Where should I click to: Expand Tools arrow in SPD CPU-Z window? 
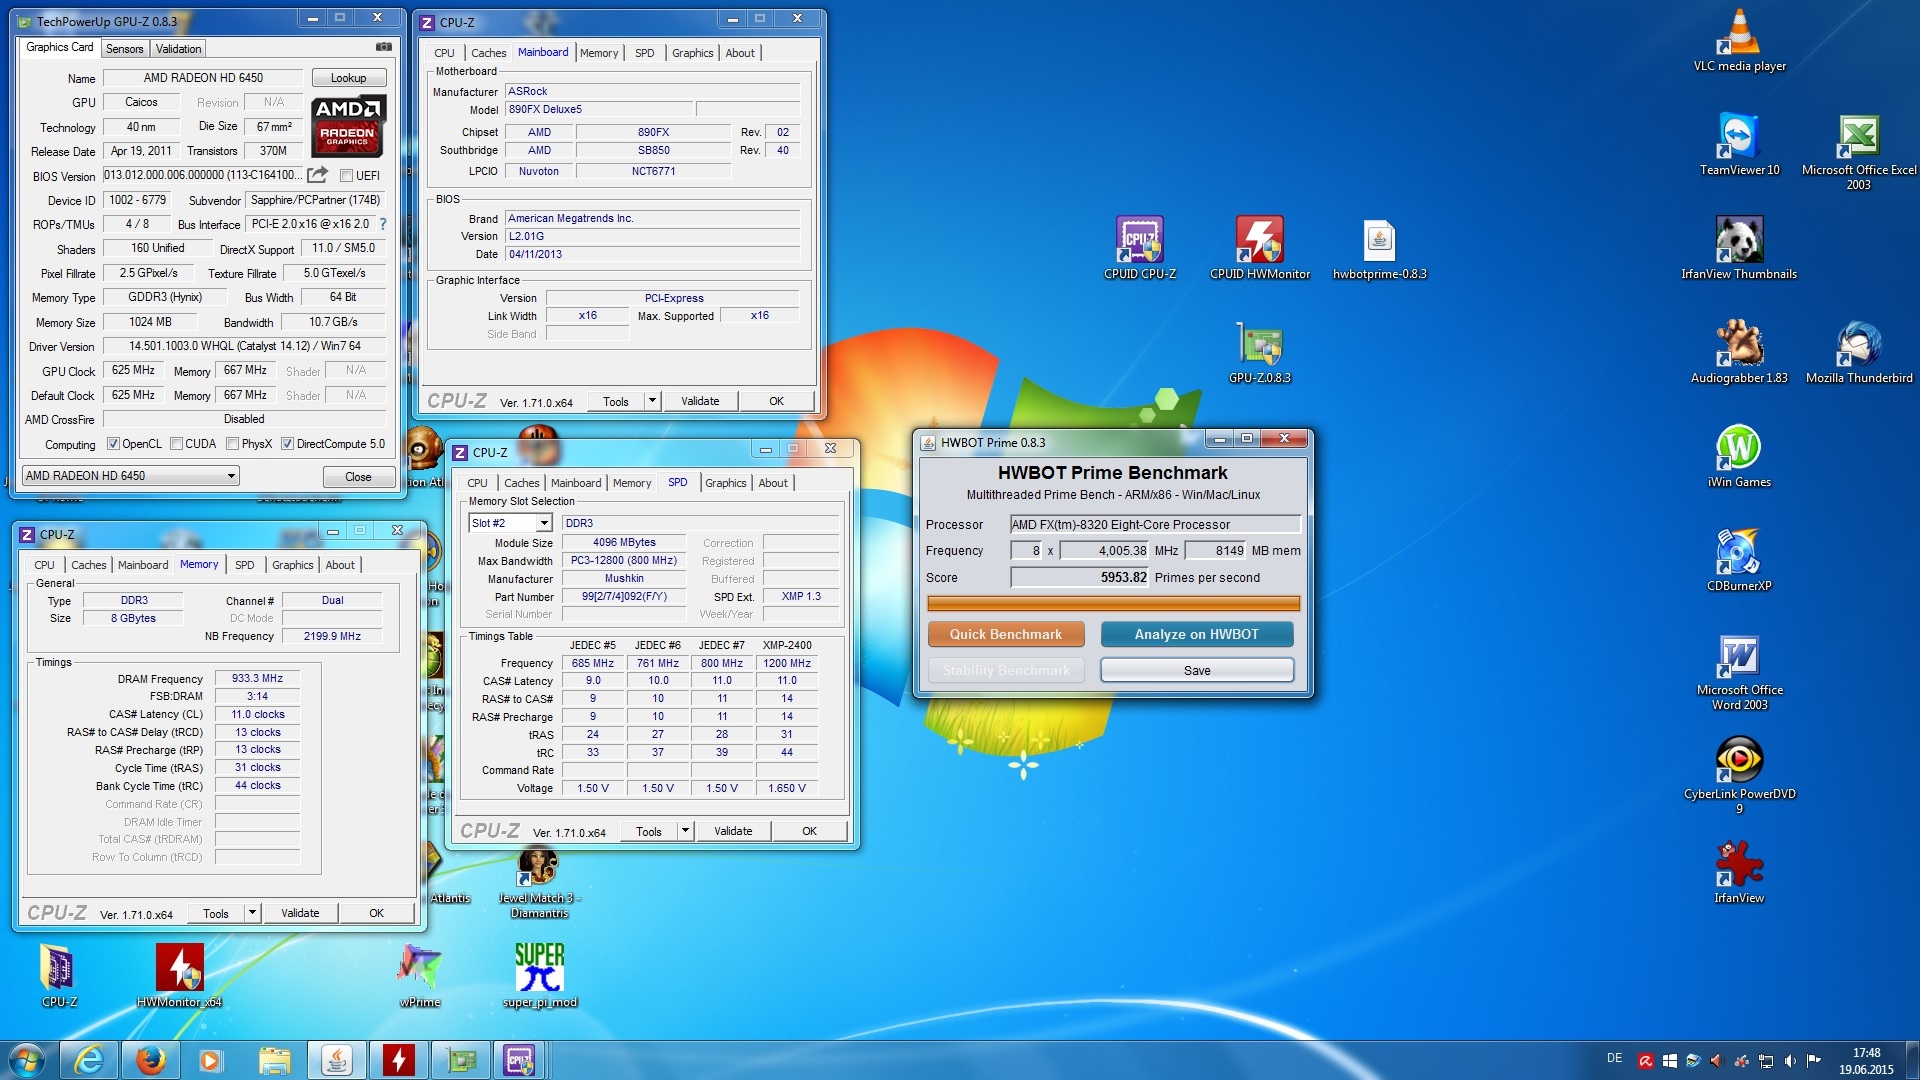(685, 831)
